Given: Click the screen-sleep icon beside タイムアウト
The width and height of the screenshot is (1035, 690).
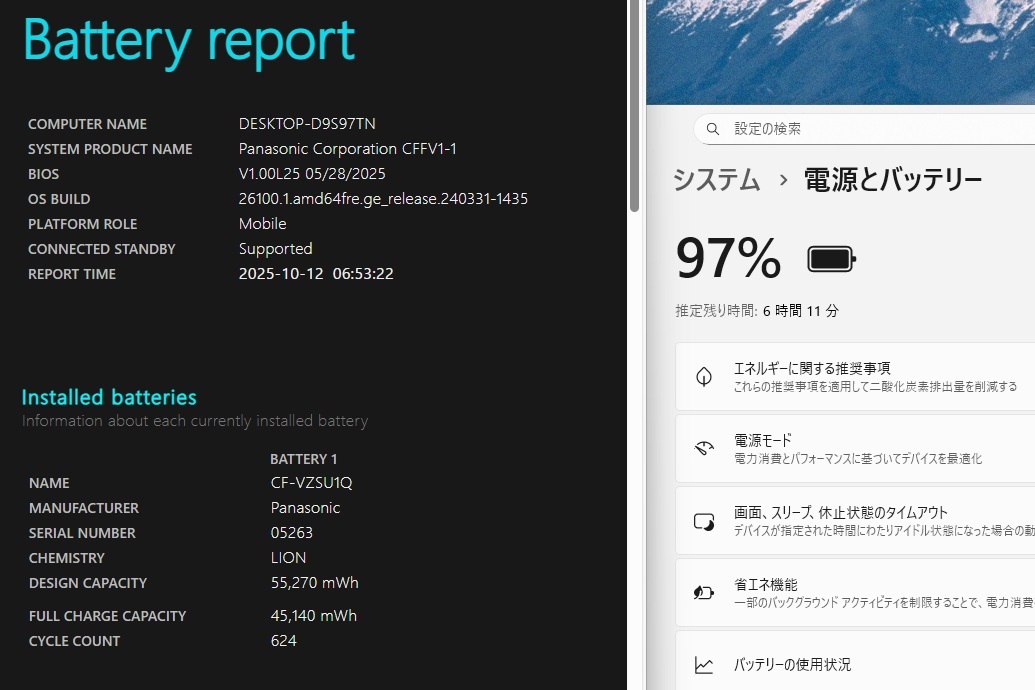Looking at the screenshot, I should click(x=704, y=522).
